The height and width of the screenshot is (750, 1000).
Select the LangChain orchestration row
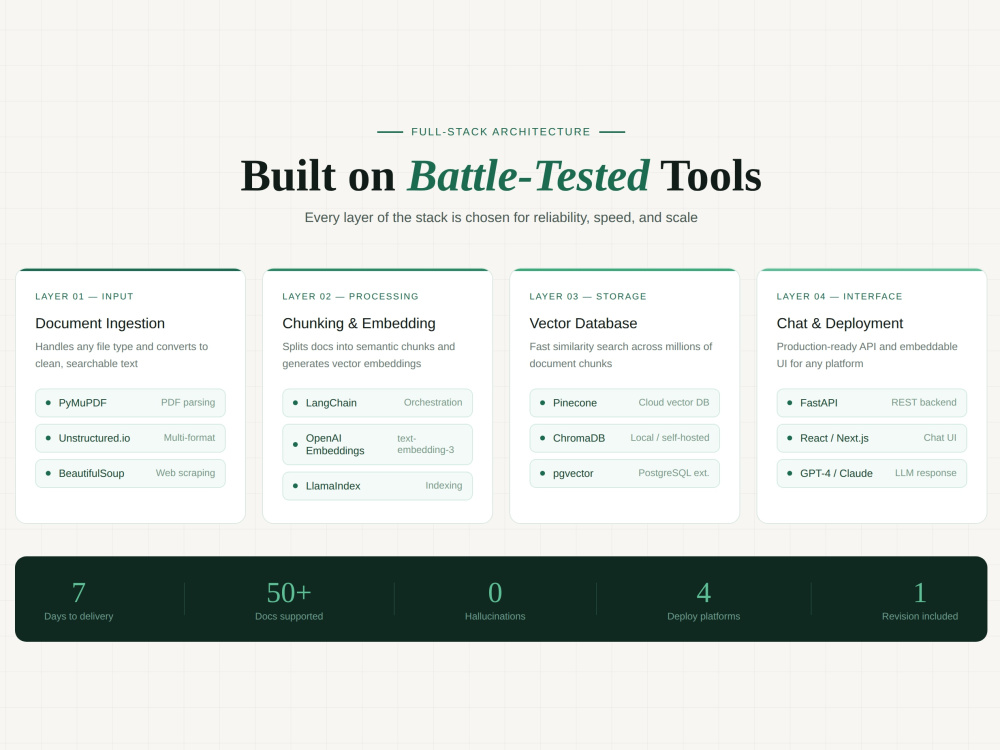[x=378, y=402]
